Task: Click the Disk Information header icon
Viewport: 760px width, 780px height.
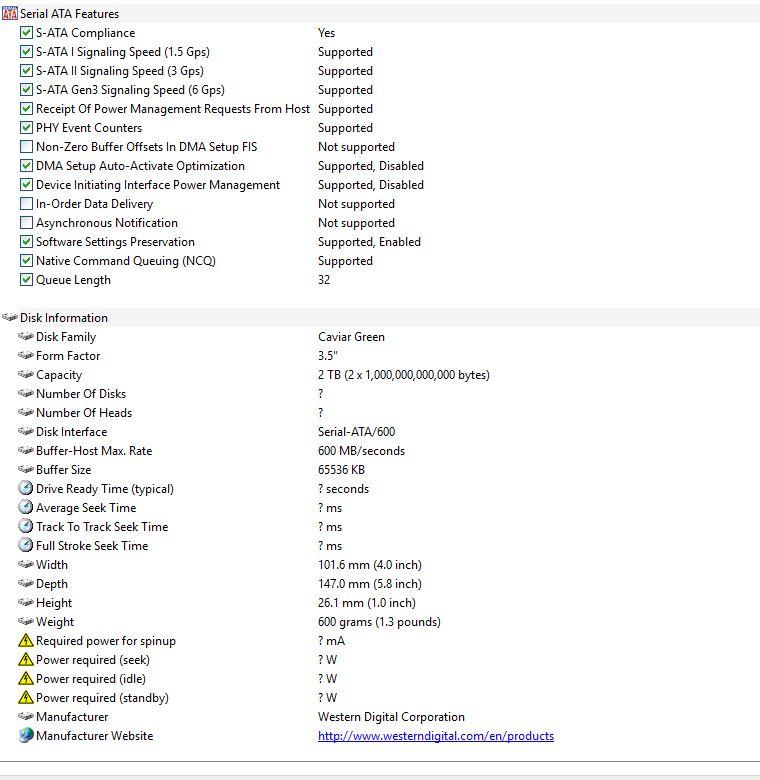Action: coord(9,317)
